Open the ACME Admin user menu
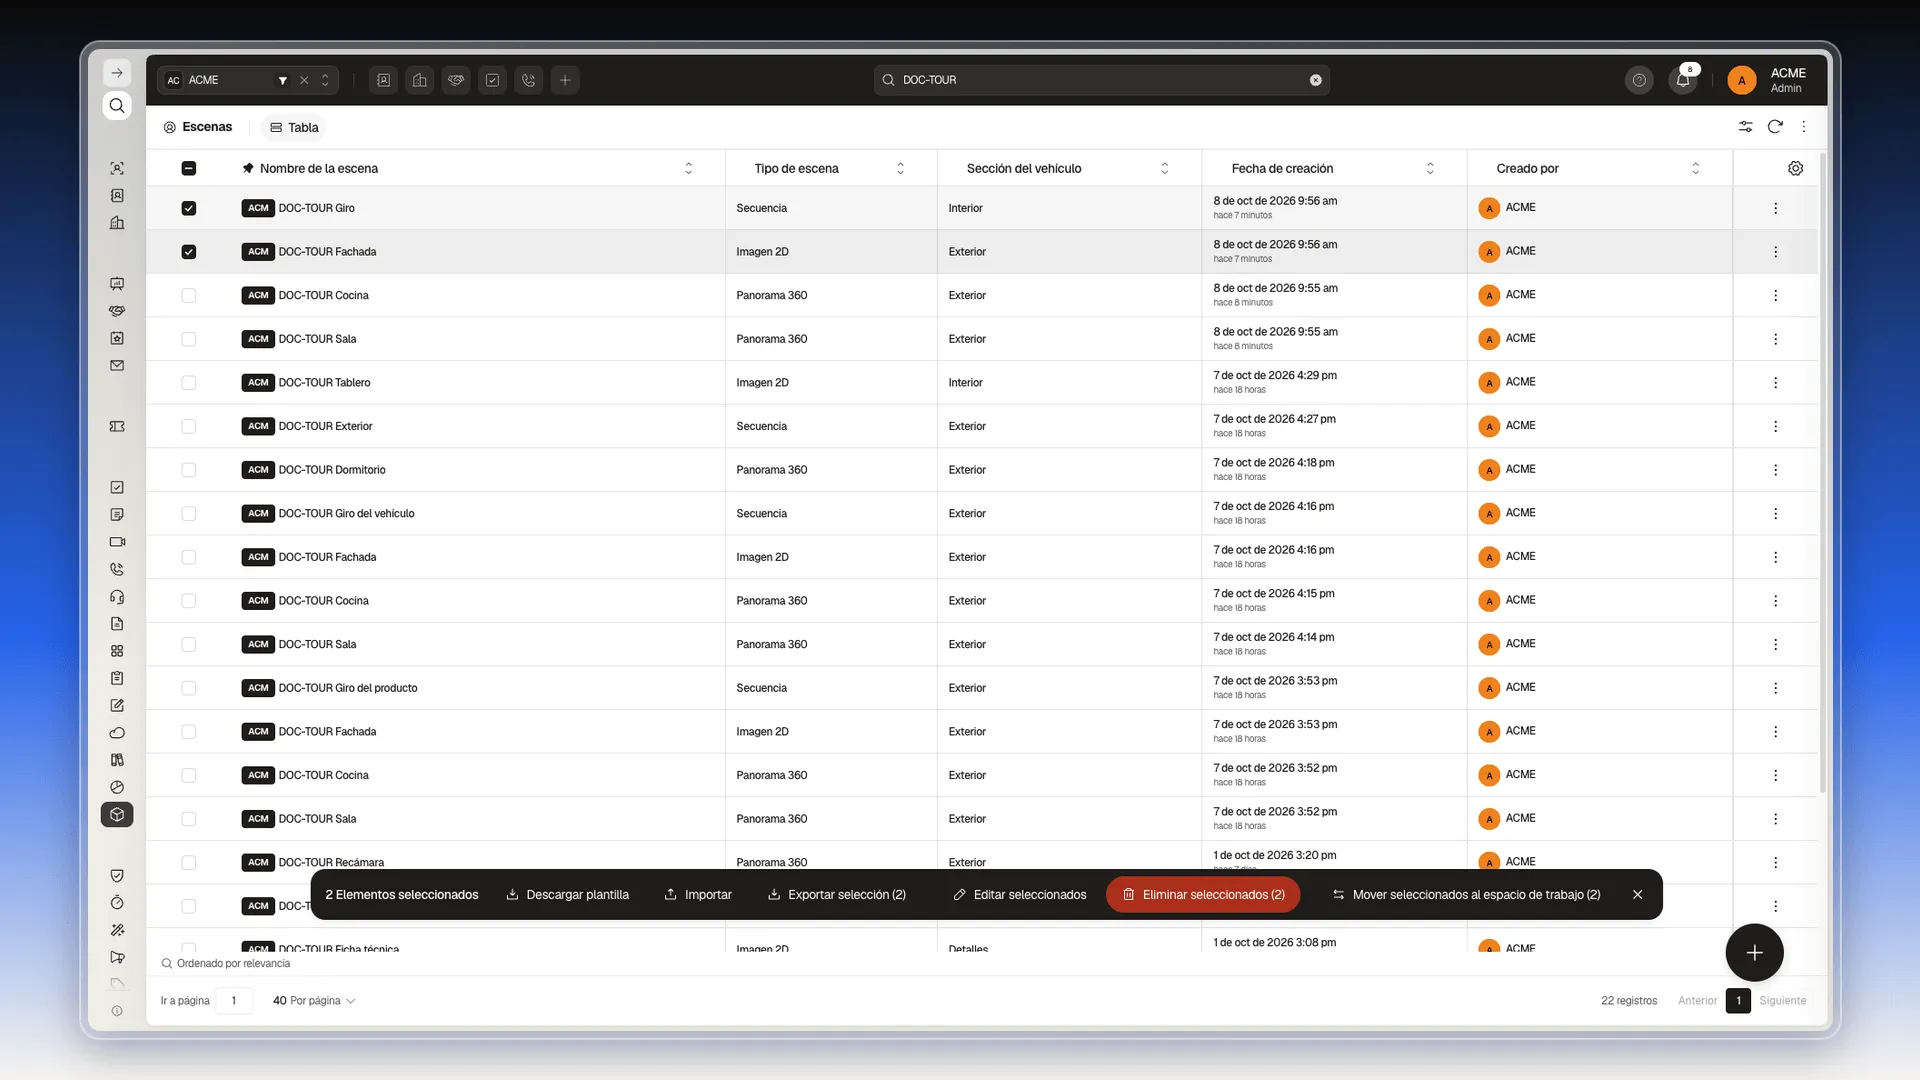The height and width of the screenshot is (1080, 1920). (1768, 80)
